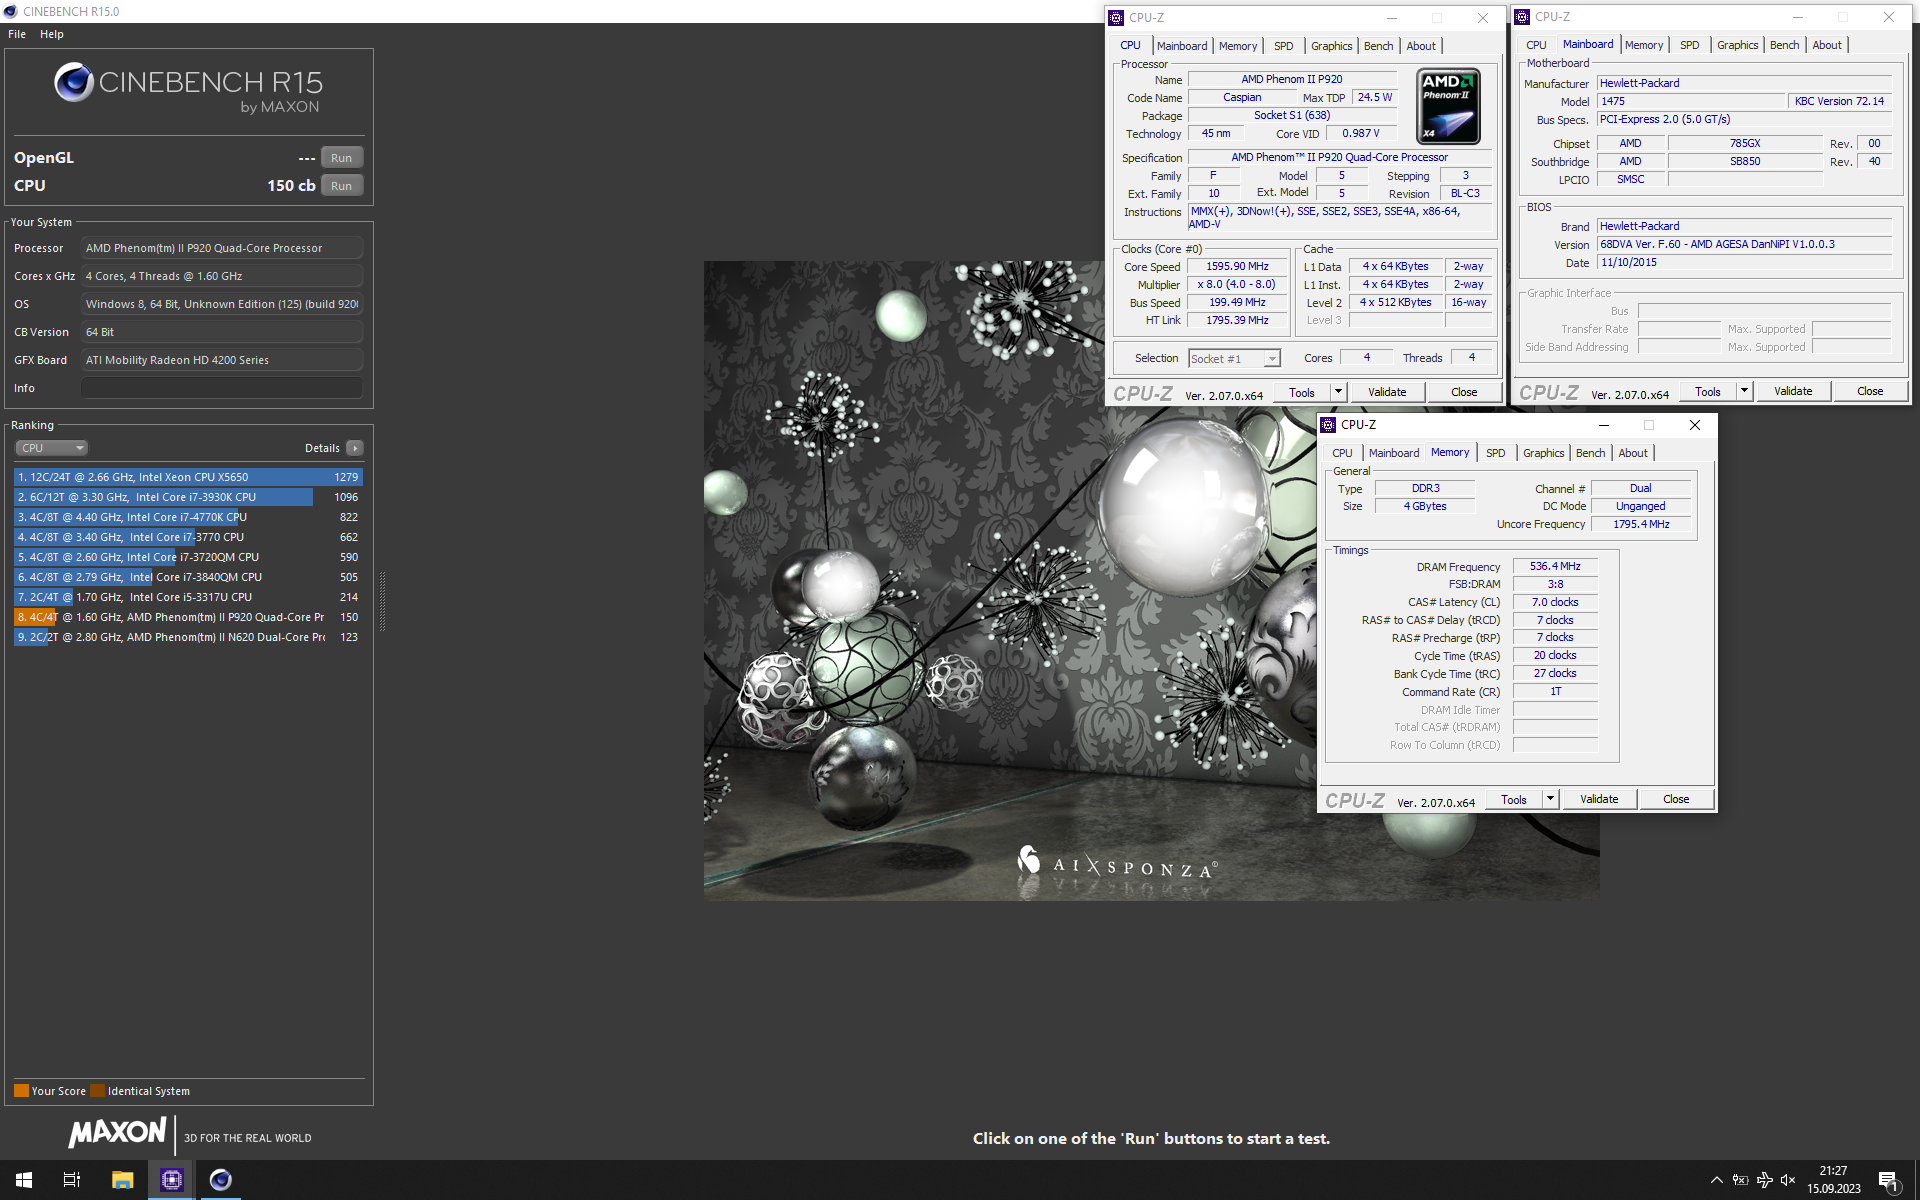Open the Help menu in Cinebench

tap(52, 34)
